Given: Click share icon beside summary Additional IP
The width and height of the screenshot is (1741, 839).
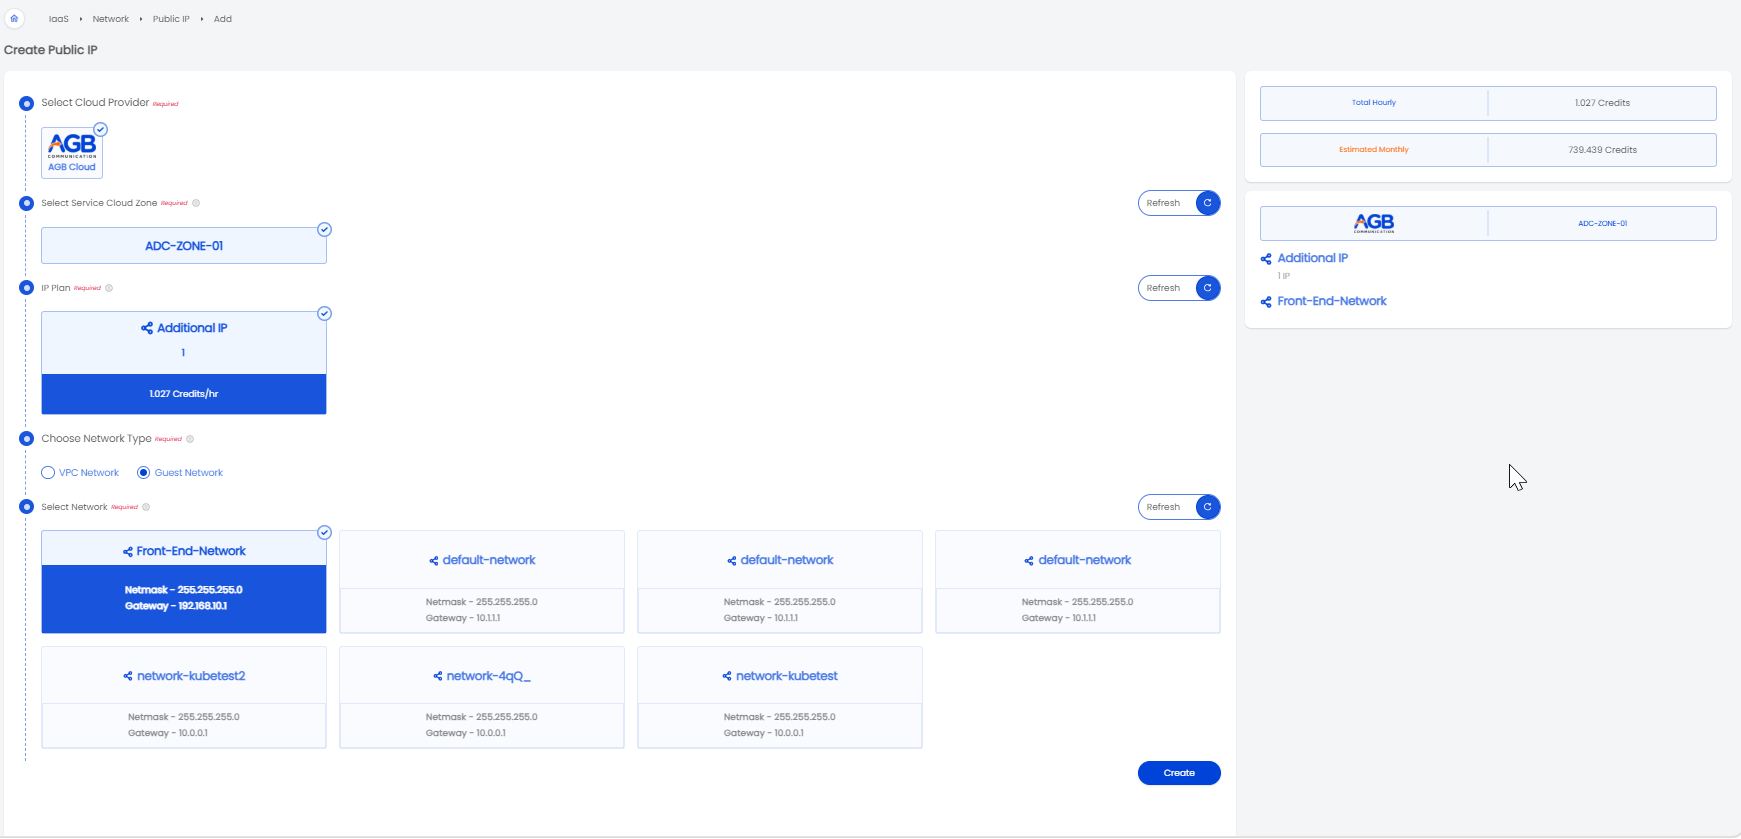Looking at the screenshot, I should [1266, 259].
